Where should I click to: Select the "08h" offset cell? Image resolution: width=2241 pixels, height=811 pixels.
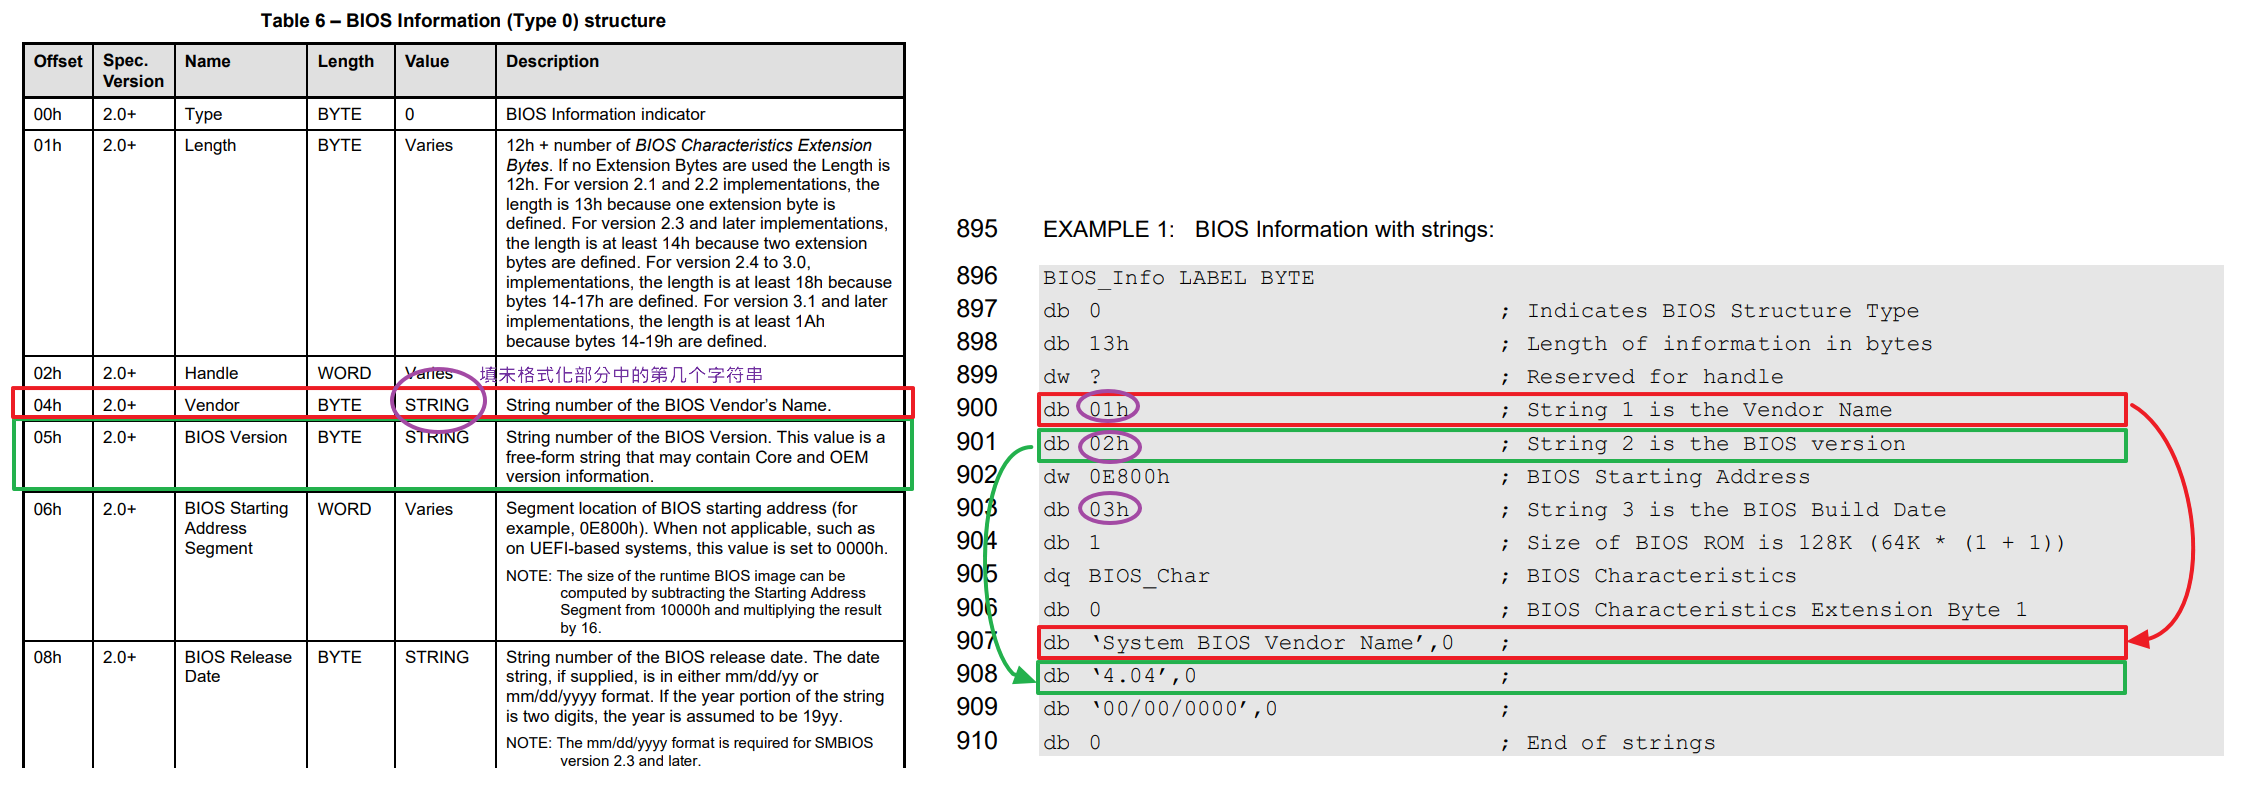coord(47,657)
